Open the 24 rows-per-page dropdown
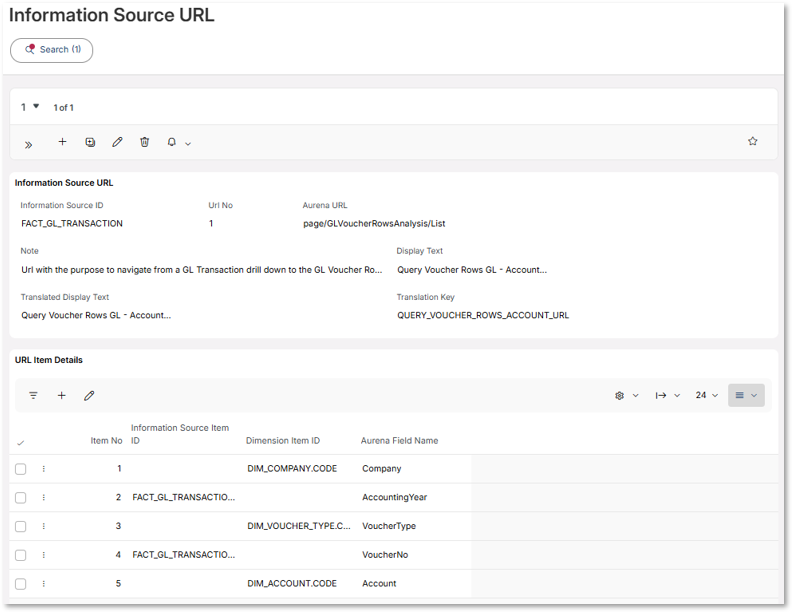The image size is (793, 613). 707,396
